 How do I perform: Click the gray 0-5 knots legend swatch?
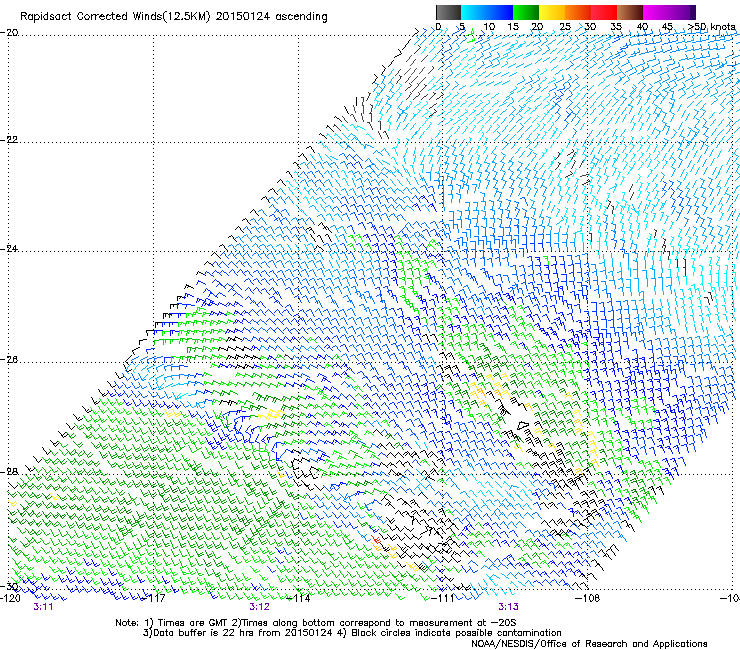[448, 12]
